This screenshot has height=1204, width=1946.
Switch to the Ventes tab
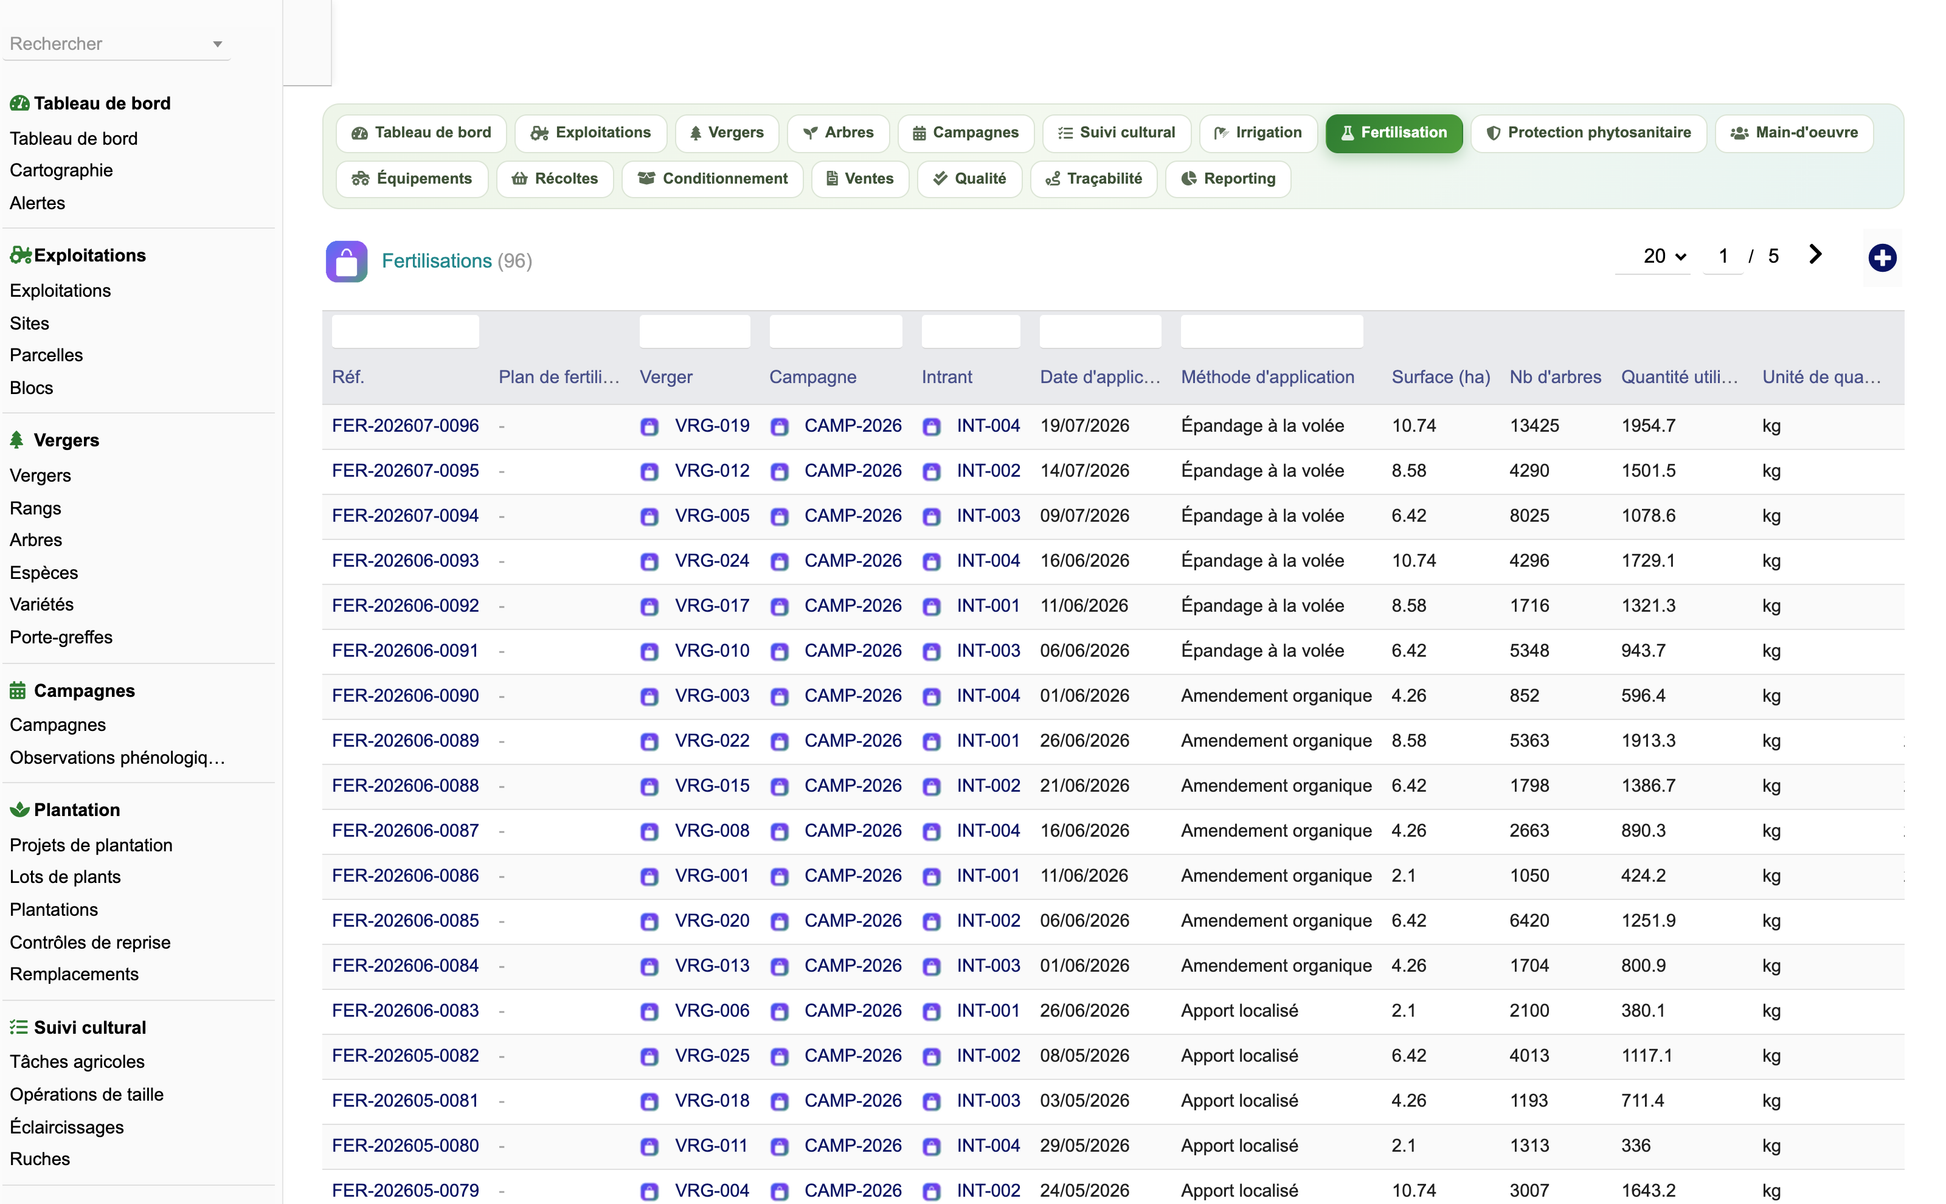(x=860, y=179)
